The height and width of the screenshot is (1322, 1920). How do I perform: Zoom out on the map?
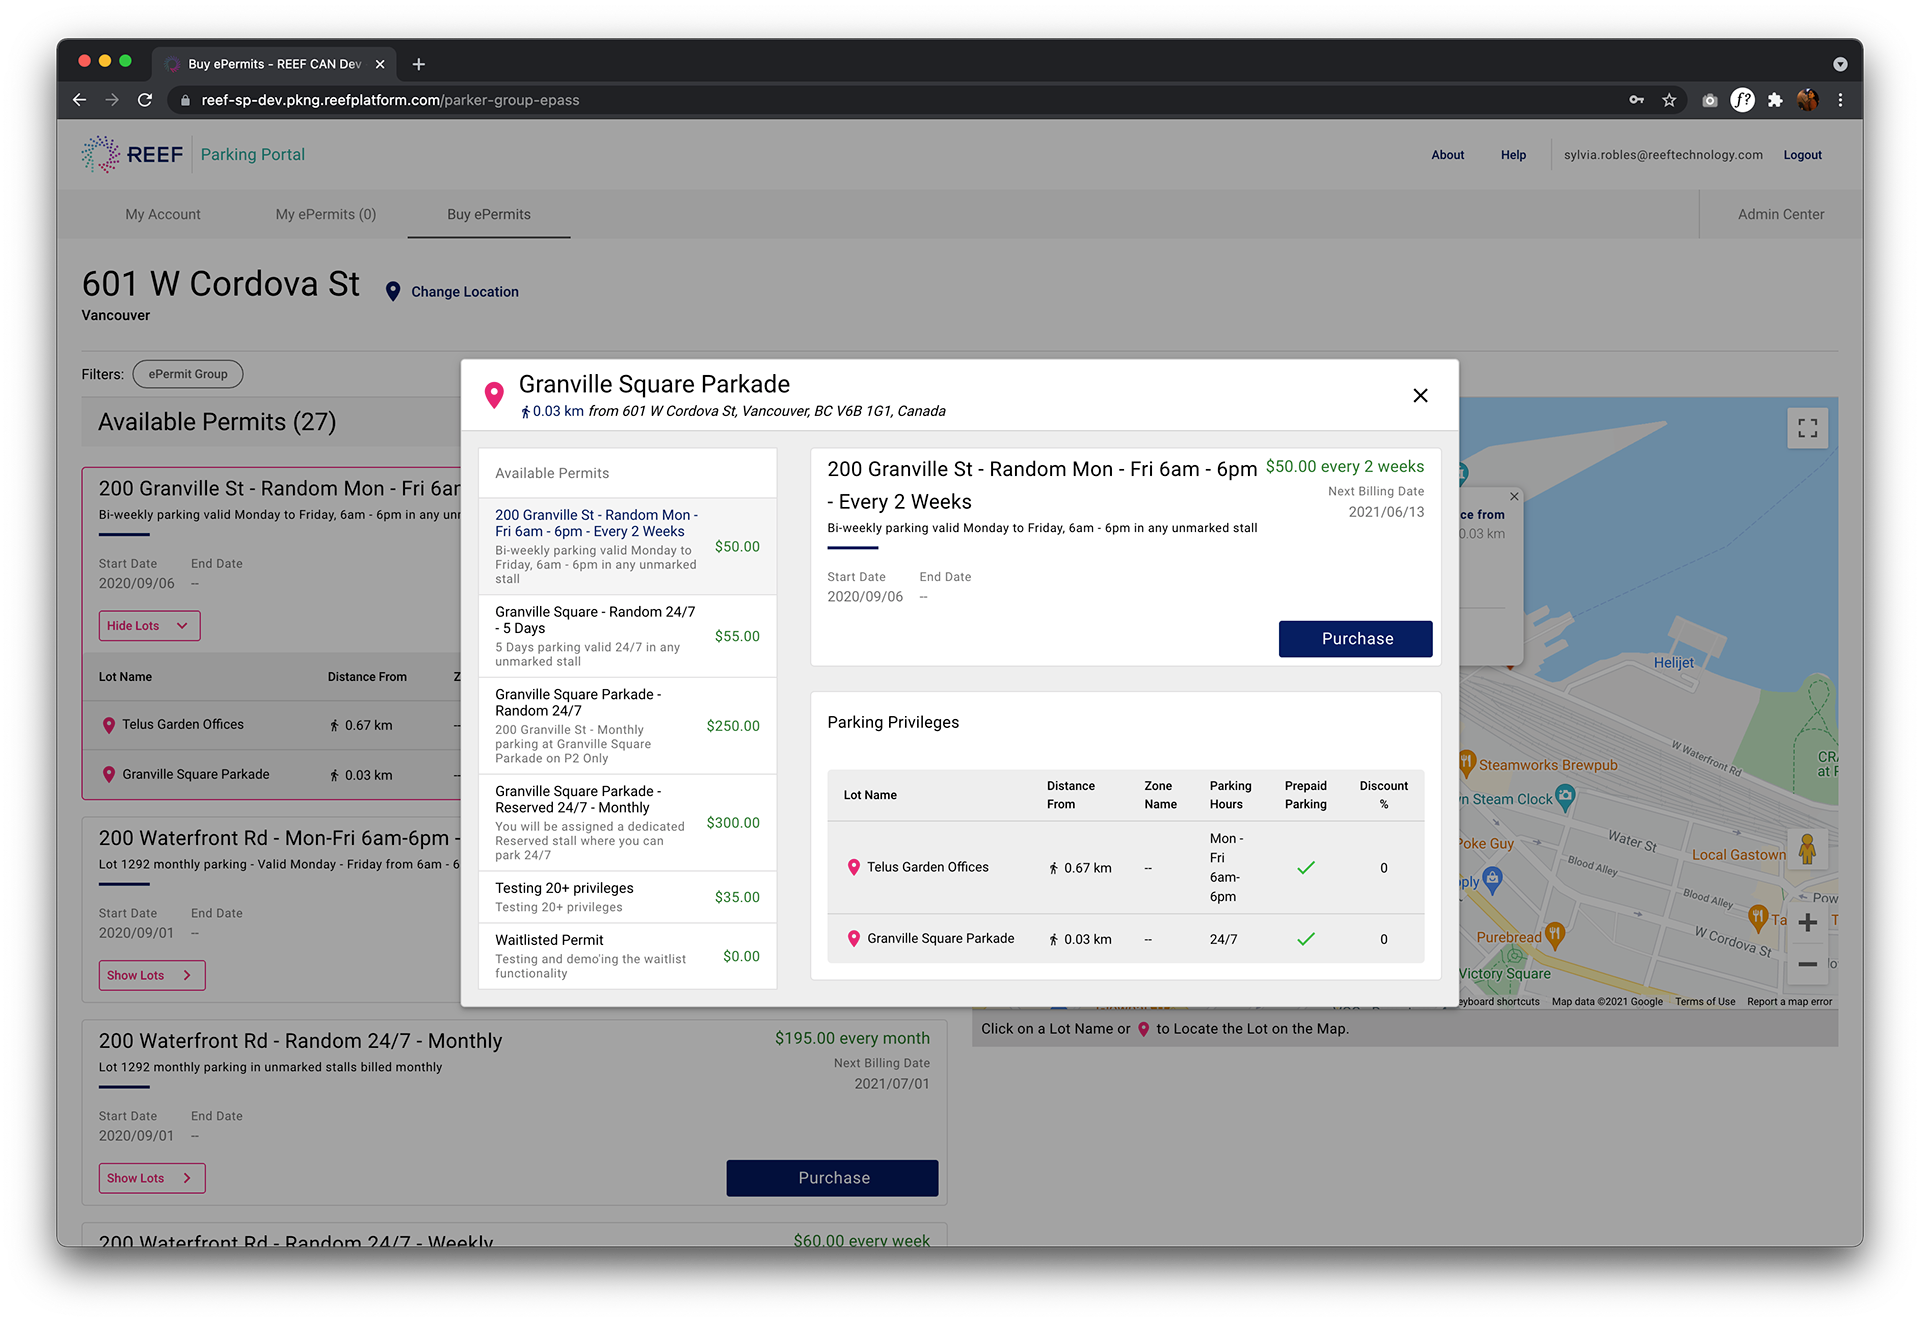coord(1807,964)
